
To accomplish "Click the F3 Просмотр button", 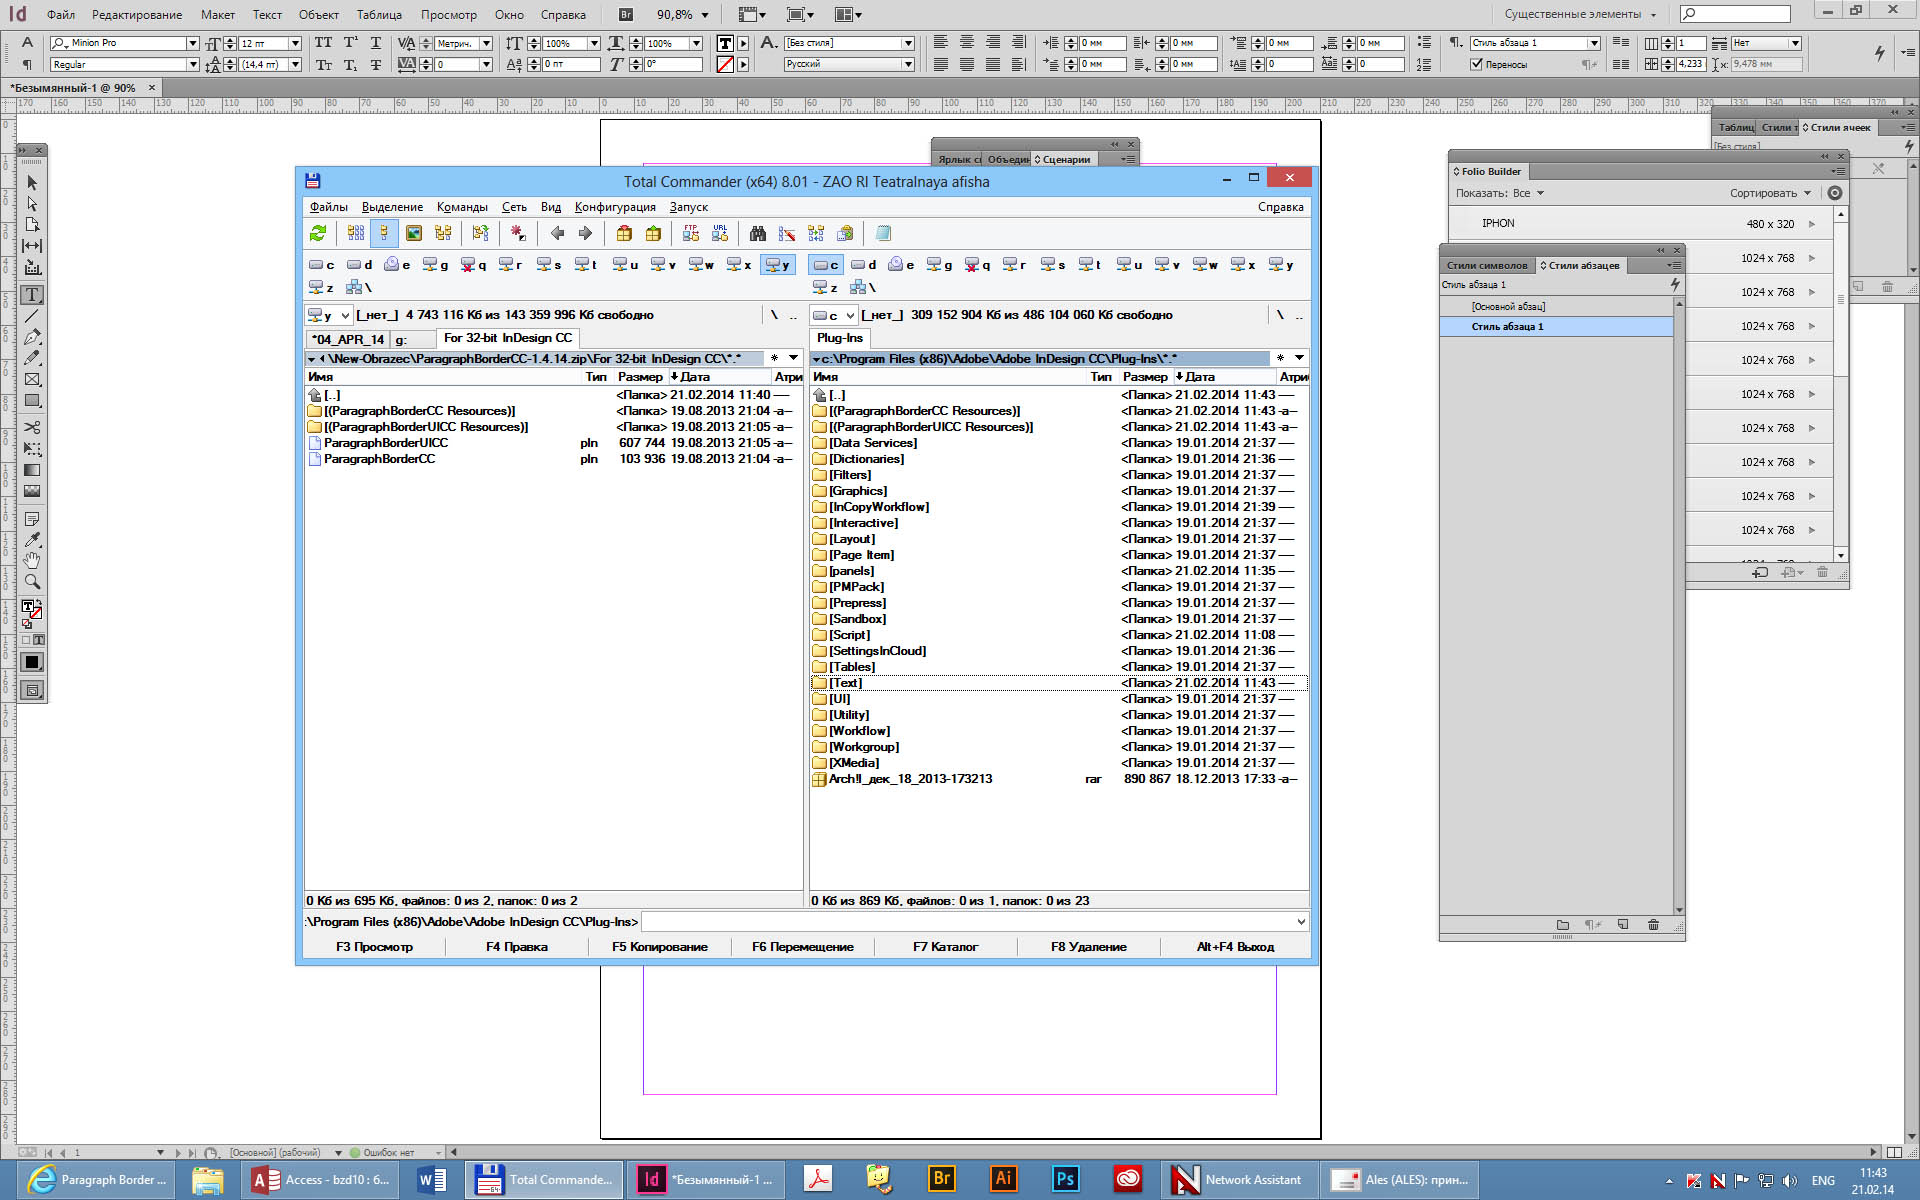I will click(x=374, y=946).
